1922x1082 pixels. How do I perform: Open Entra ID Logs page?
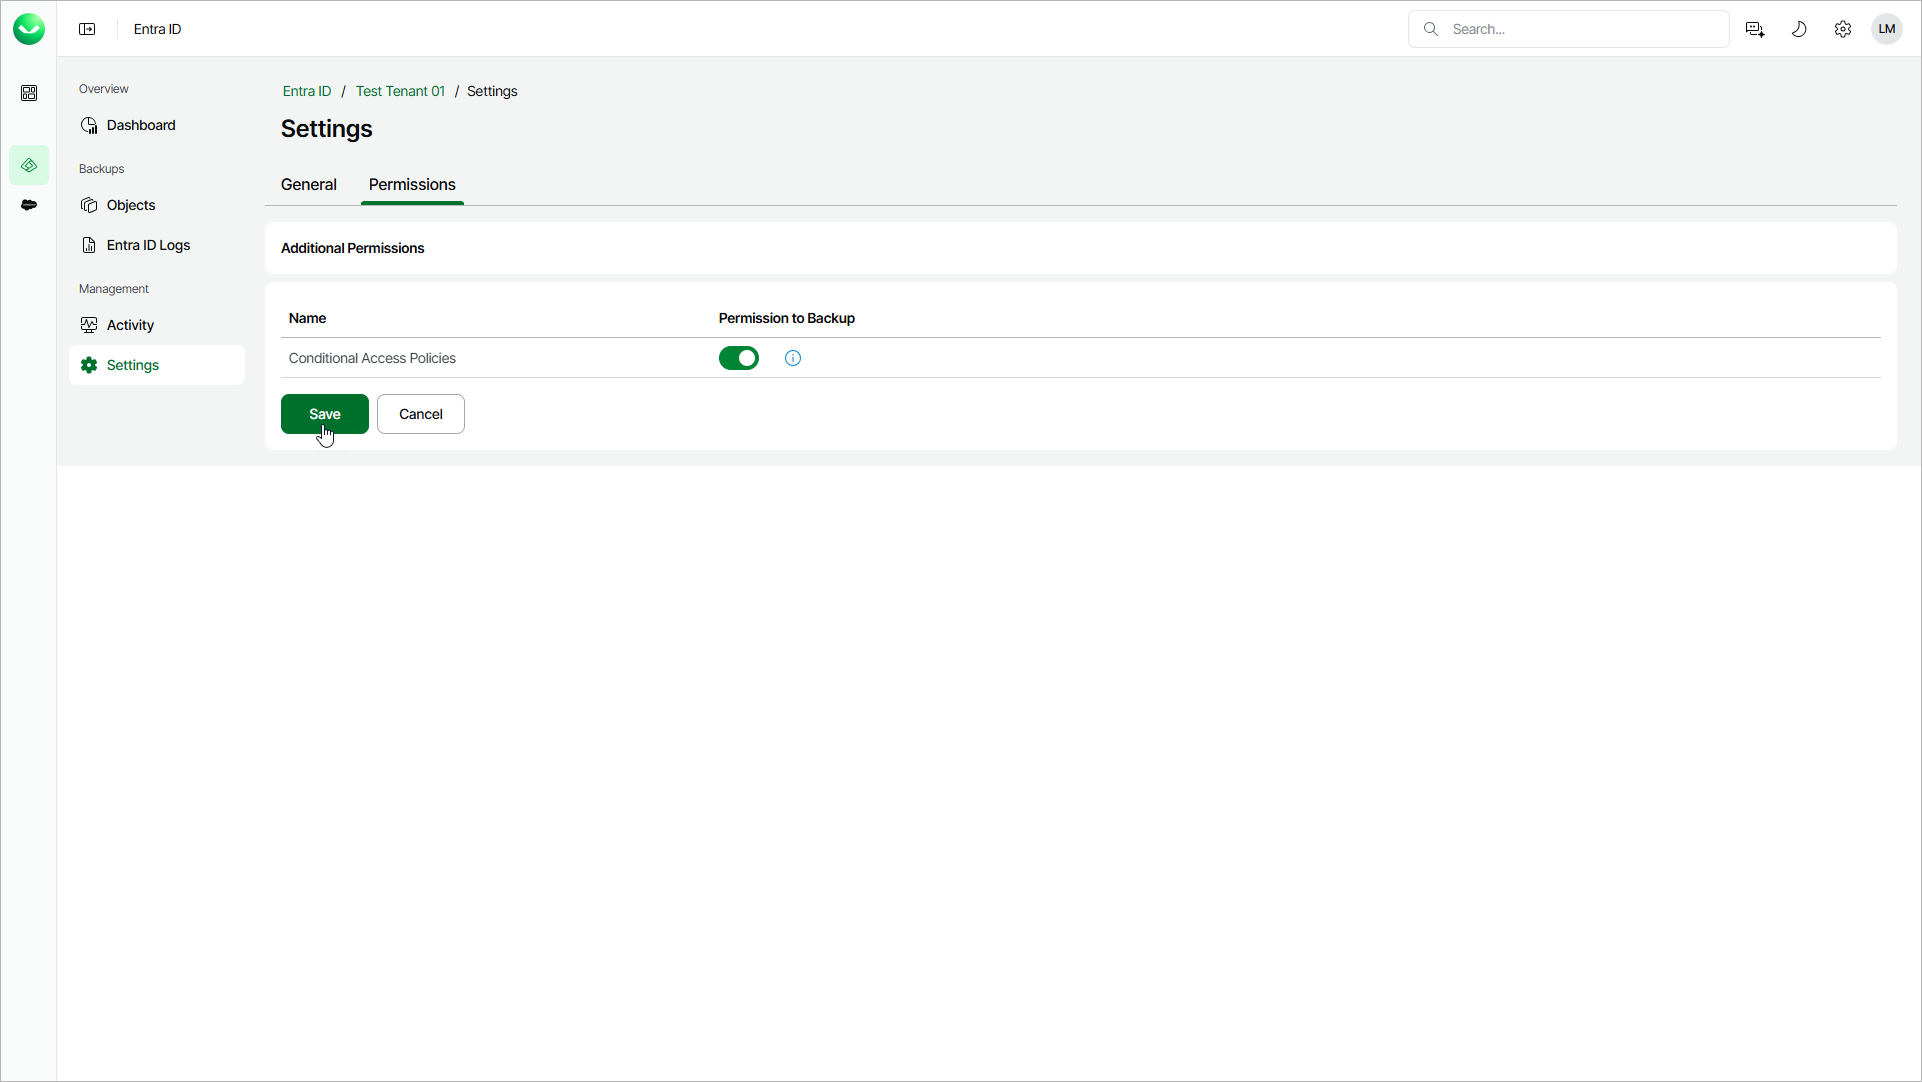point(148,245)
